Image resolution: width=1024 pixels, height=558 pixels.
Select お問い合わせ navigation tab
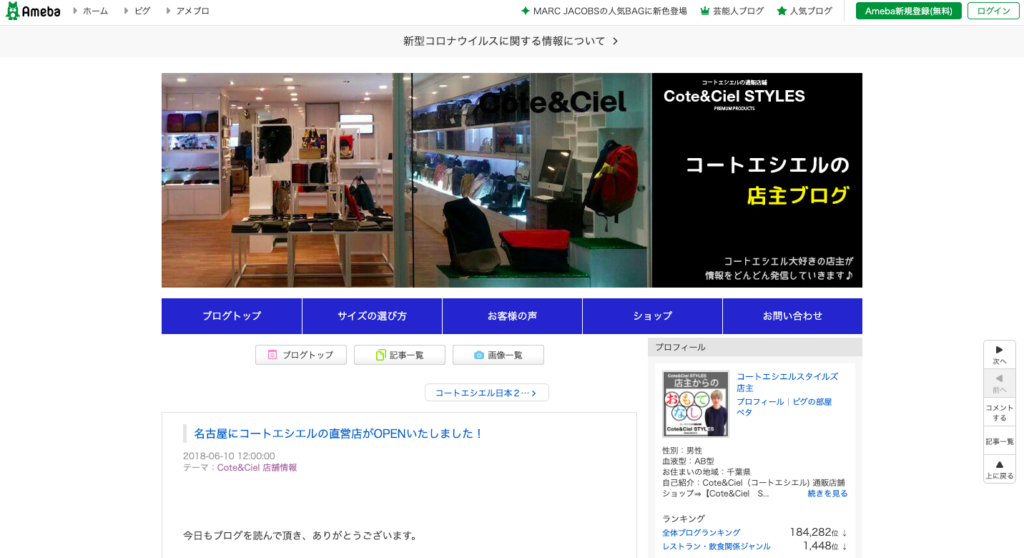coord(792,316)
